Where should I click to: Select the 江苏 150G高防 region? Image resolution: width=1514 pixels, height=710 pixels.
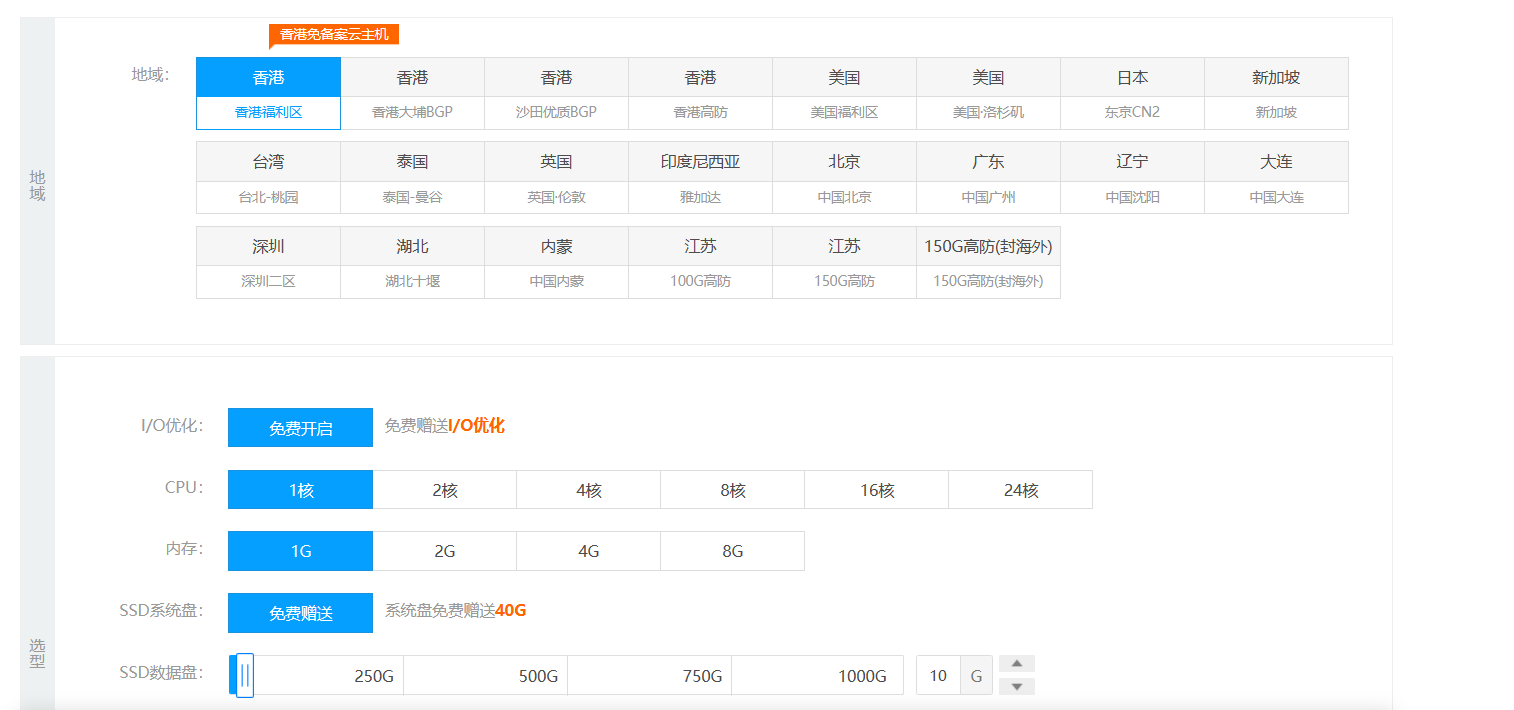coord(844,262)
